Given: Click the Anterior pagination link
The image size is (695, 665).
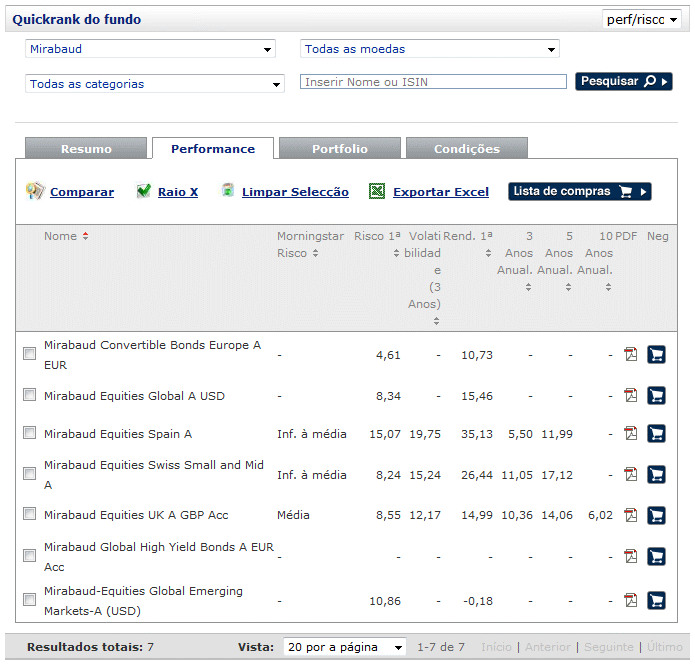Looking at the screenshot, I should 548,647.
